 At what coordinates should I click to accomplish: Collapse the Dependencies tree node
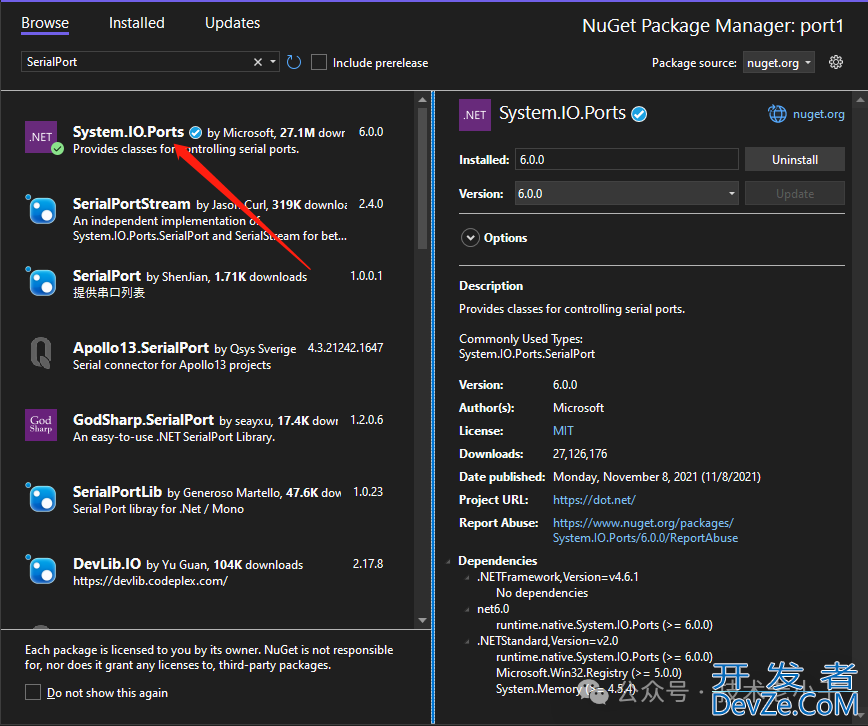[449, 562]
